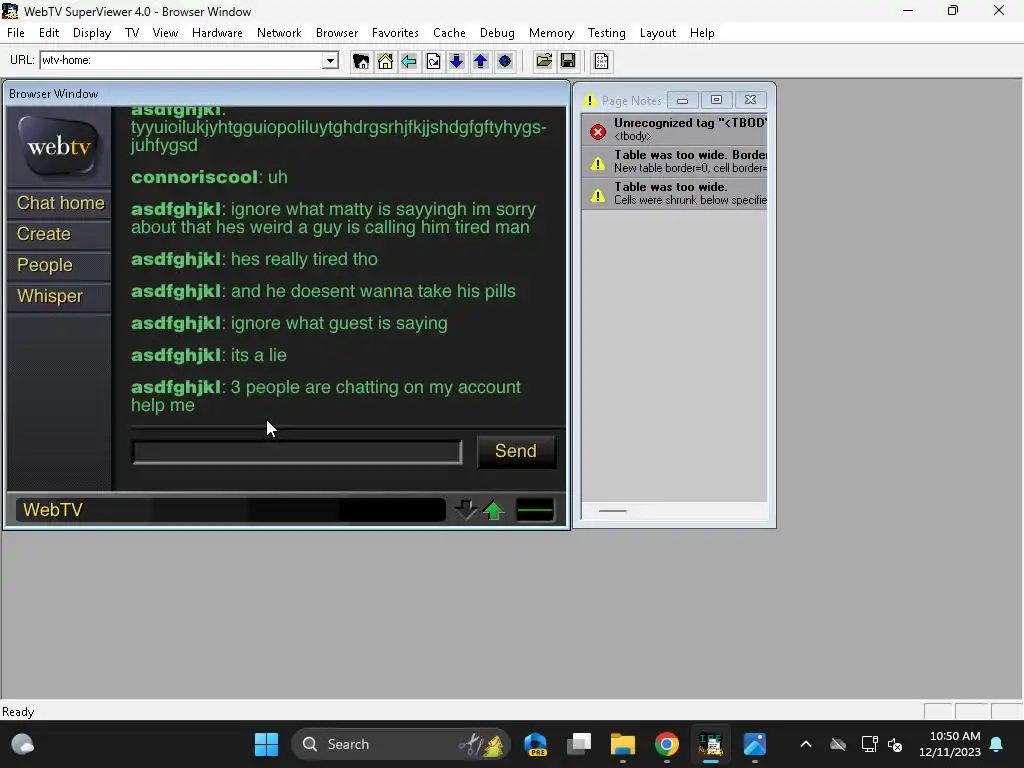Restore the Page Notes panel window

(x=716, y=100)
